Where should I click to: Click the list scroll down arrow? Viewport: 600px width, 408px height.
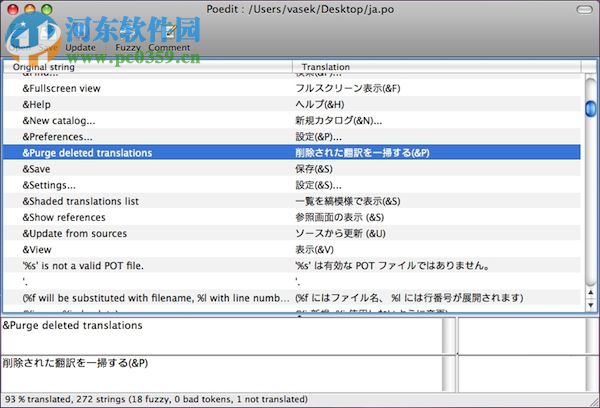(591, 305)
